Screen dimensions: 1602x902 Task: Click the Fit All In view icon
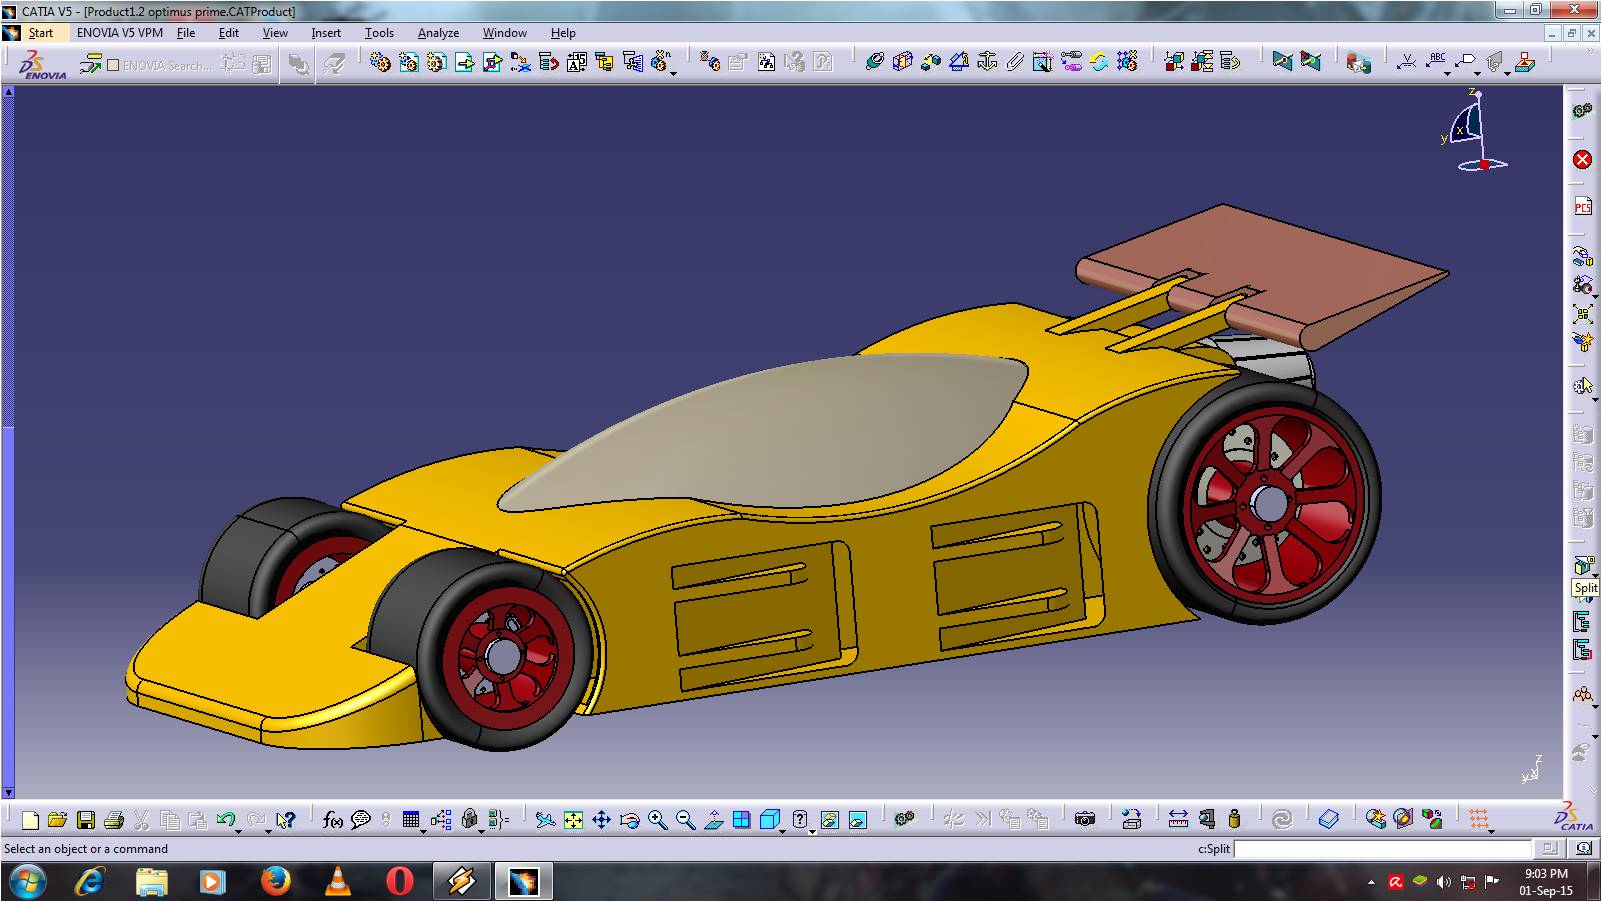pyautogui.click(x=573, y=820)
